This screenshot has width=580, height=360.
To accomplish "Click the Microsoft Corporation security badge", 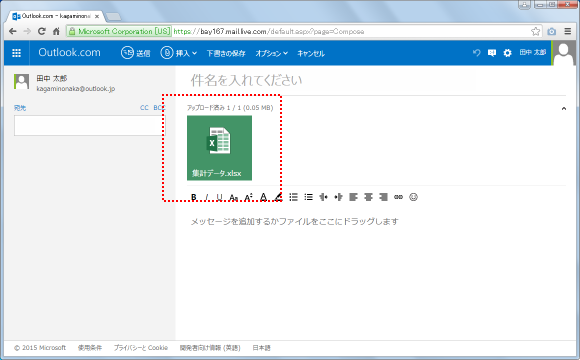I will pos(119,31).
